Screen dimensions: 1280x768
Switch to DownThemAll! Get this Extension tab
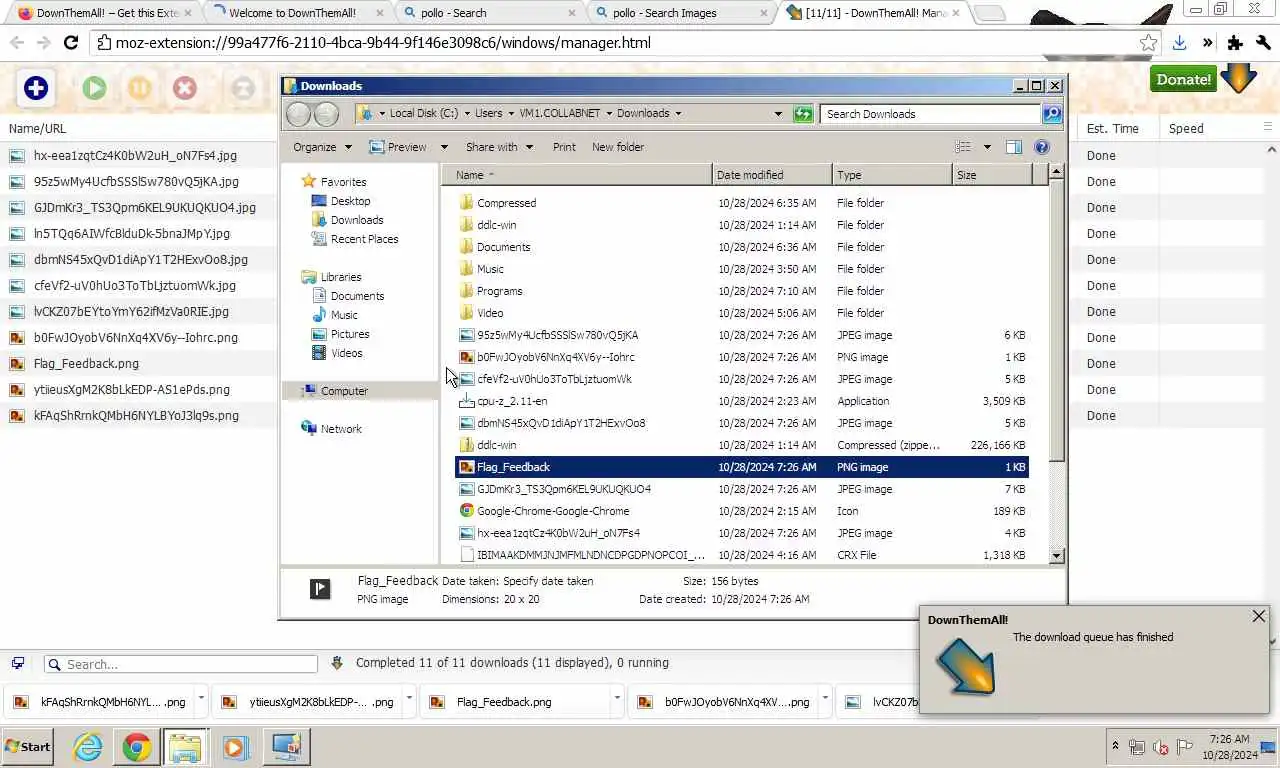pos(104,13)
